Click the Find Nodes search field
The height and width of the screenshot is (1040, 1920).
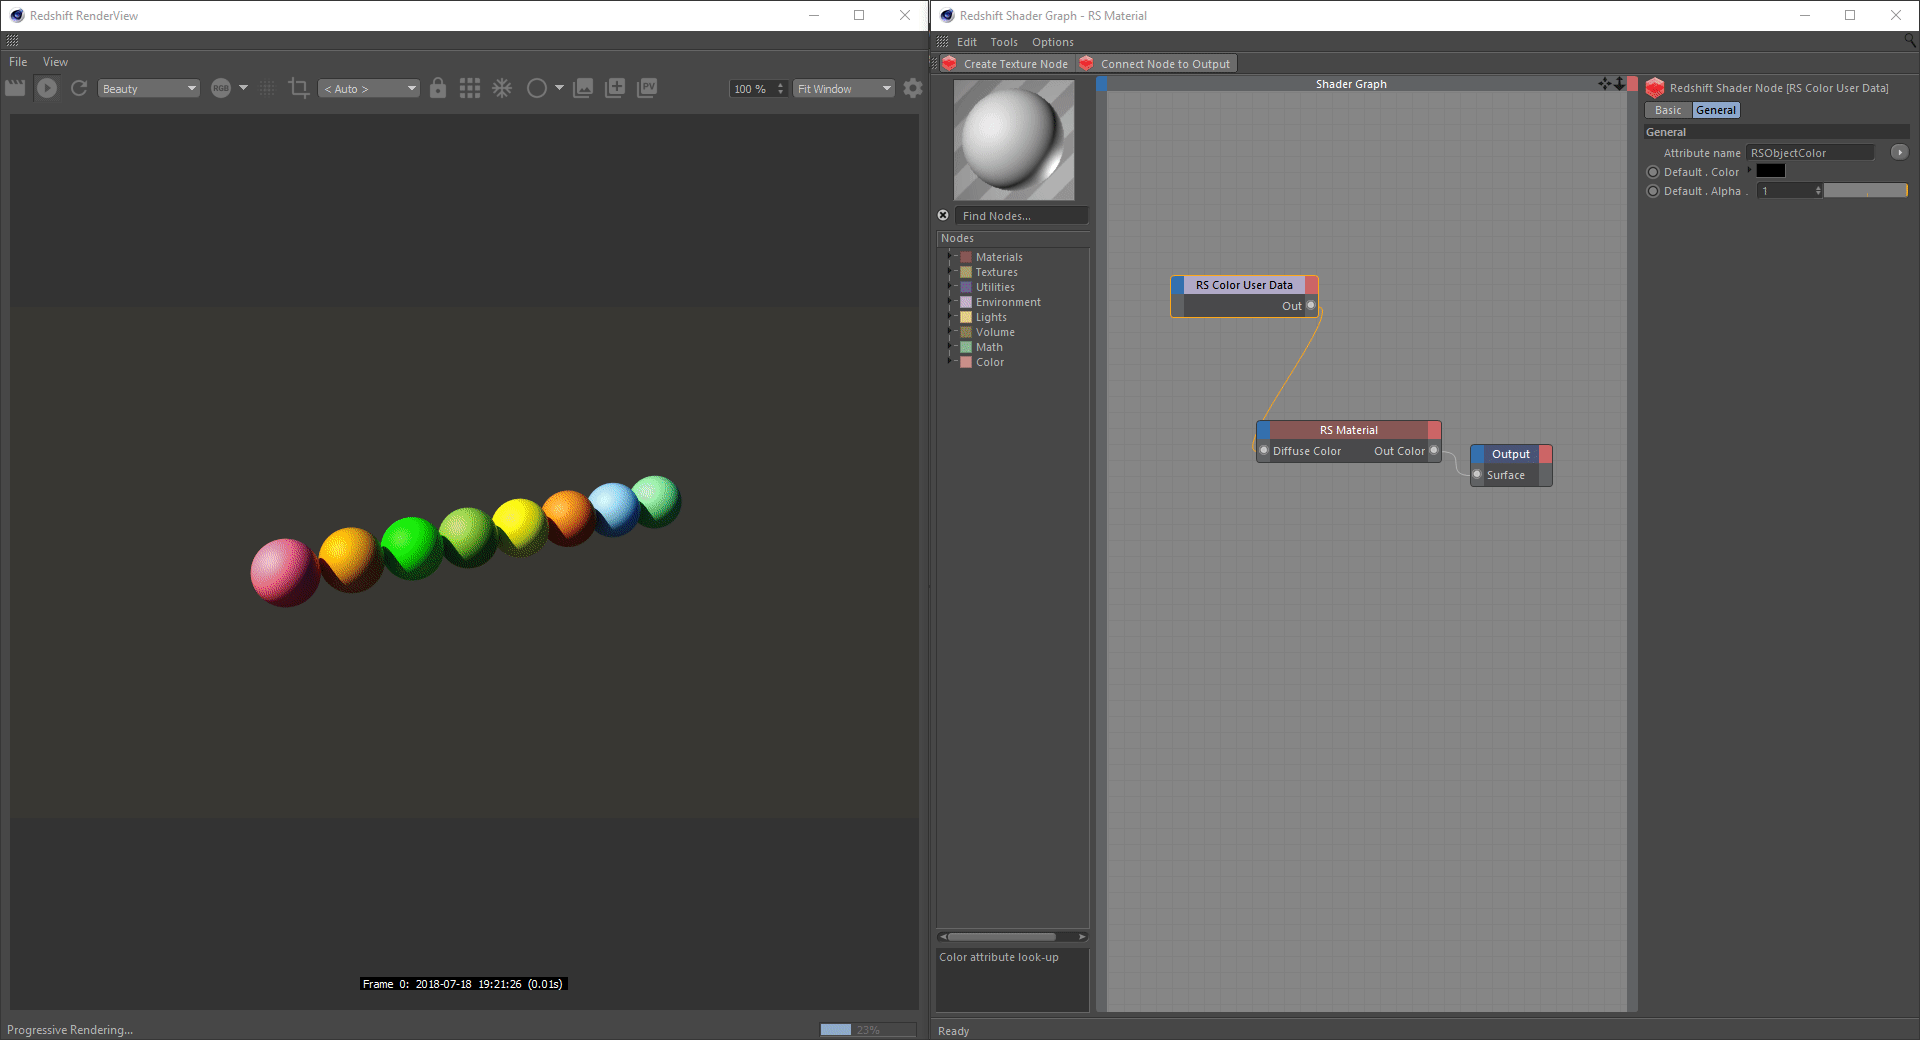click(1020, 216)
